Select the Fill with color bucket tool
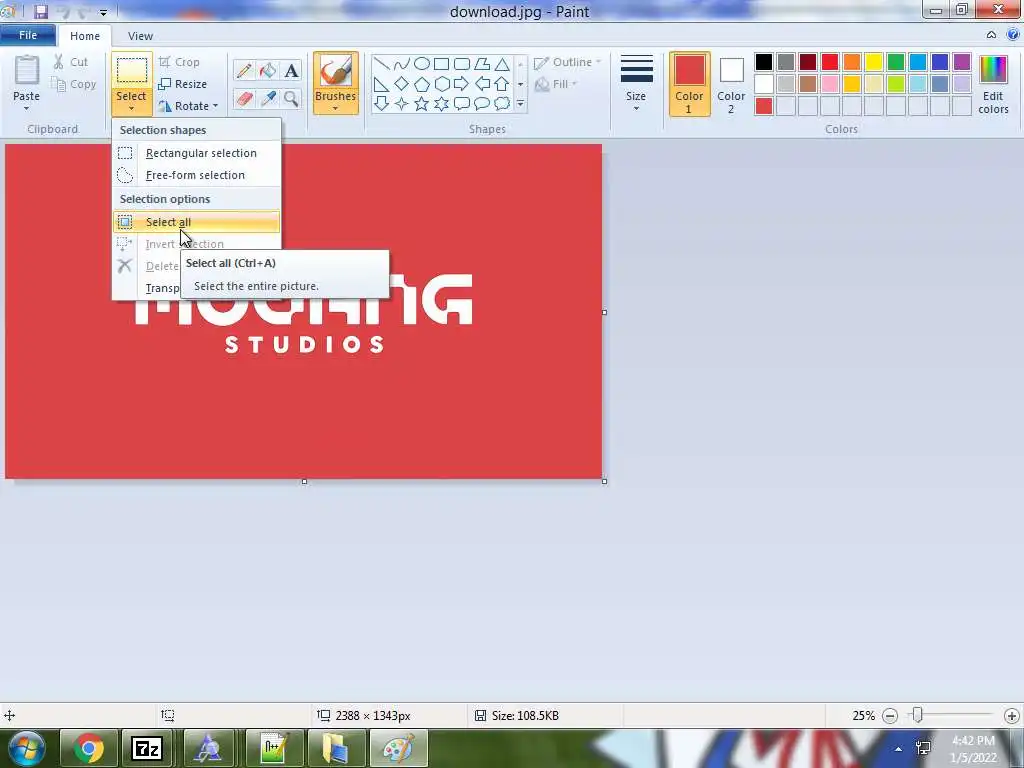Screen dimensions: 1024x768 [268, 71]
